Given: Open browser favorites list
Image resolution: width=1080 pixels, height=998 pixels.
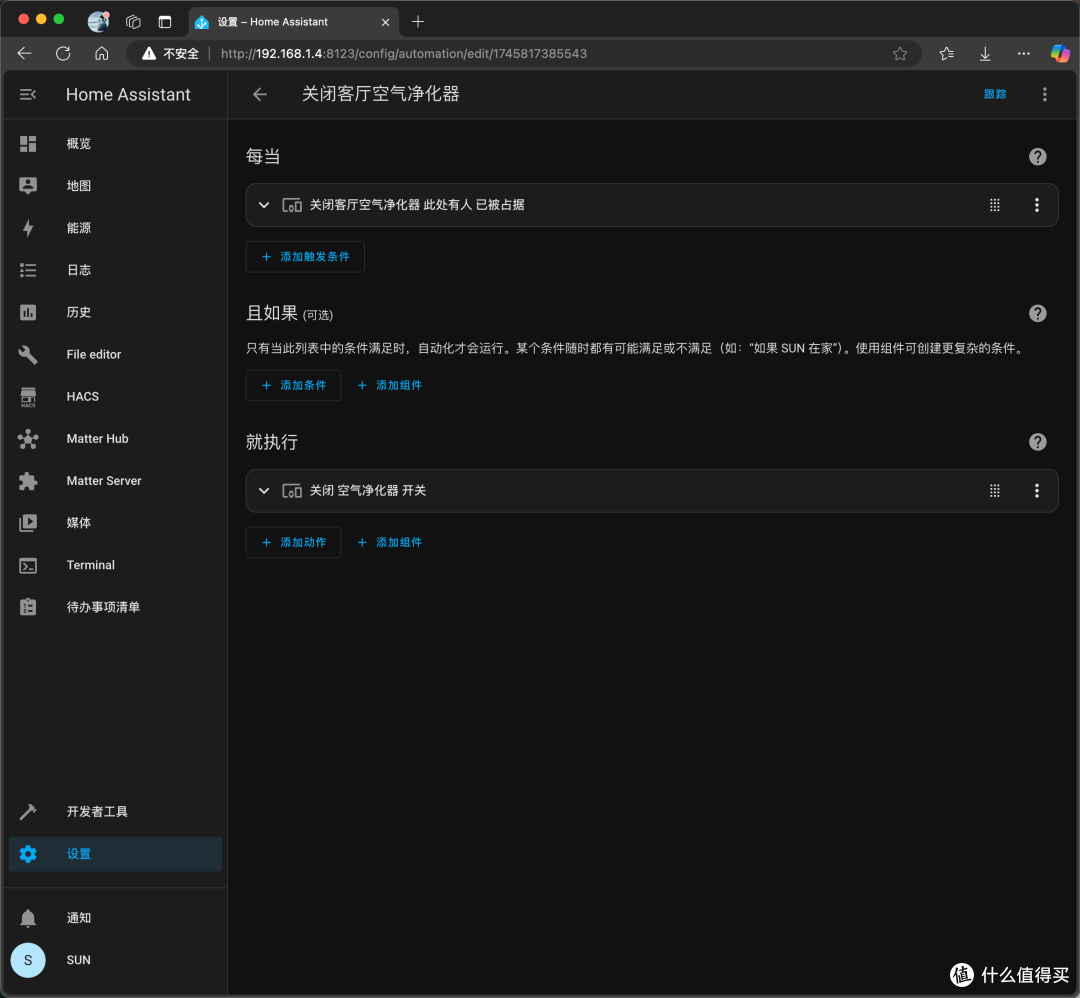Looking at the screenshot, I should point(946,54).
